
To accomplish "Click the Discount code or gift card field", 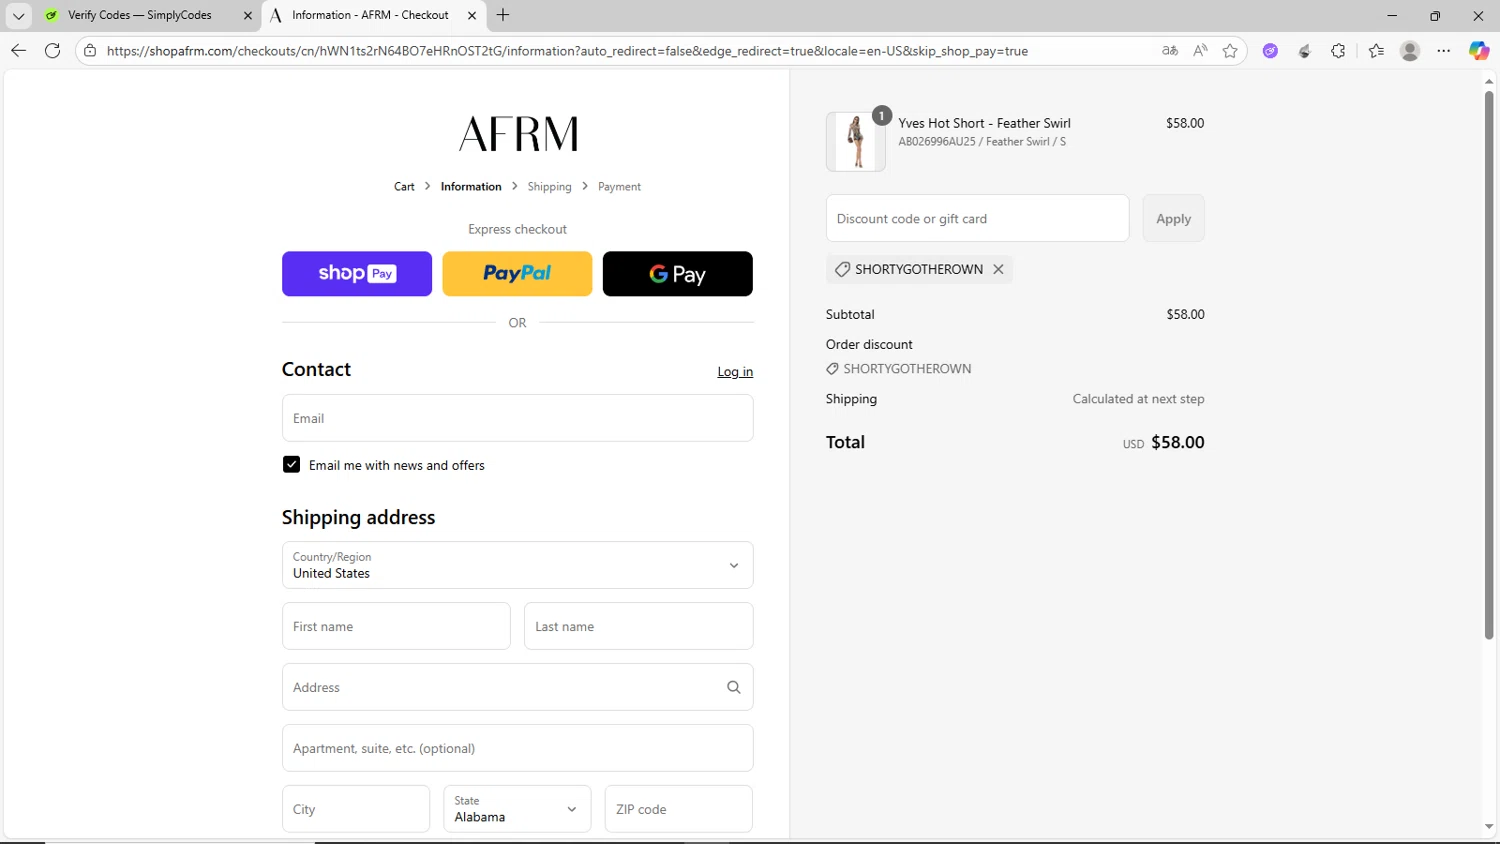I will tap(977, 218).
